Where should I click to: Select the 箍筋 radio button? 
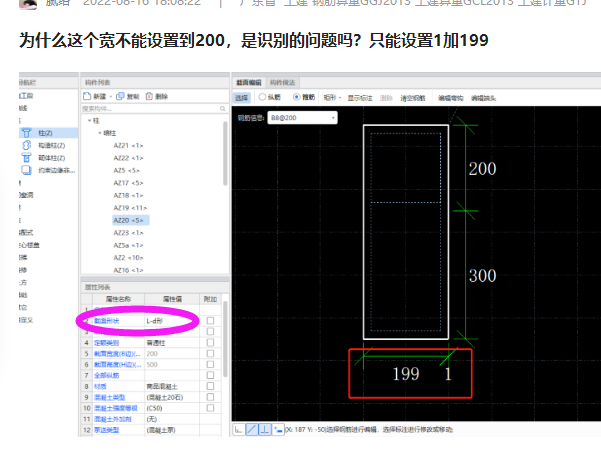(296, 97)
